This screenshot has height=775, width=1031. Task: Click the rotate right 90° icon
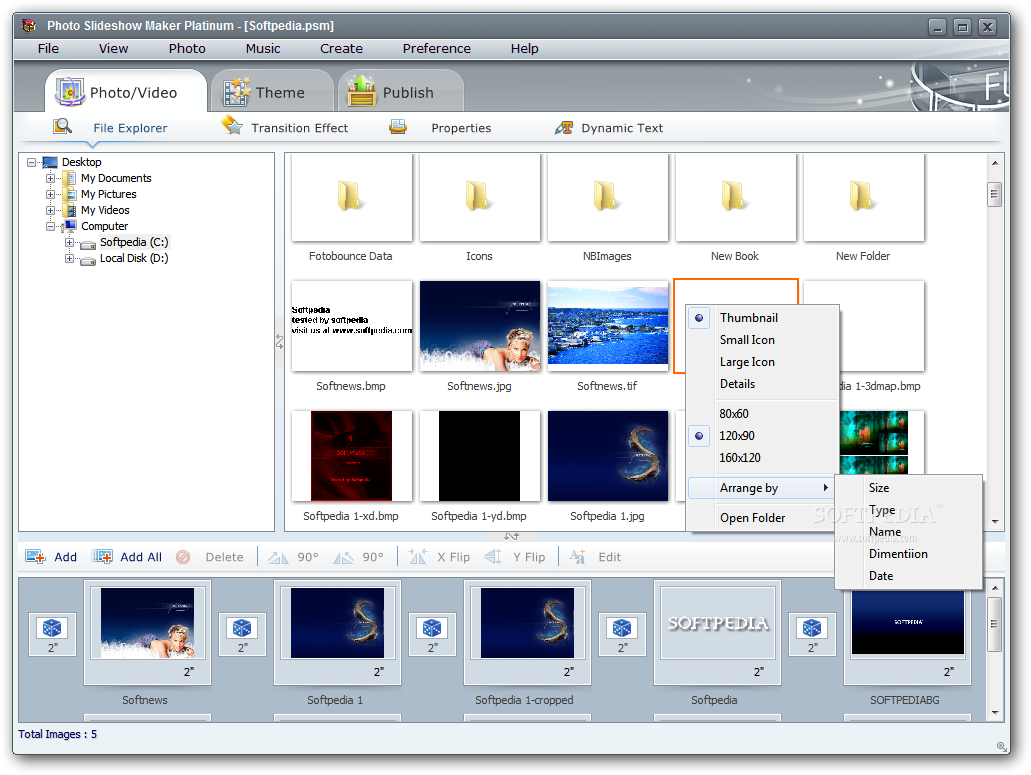click(343, 557)
